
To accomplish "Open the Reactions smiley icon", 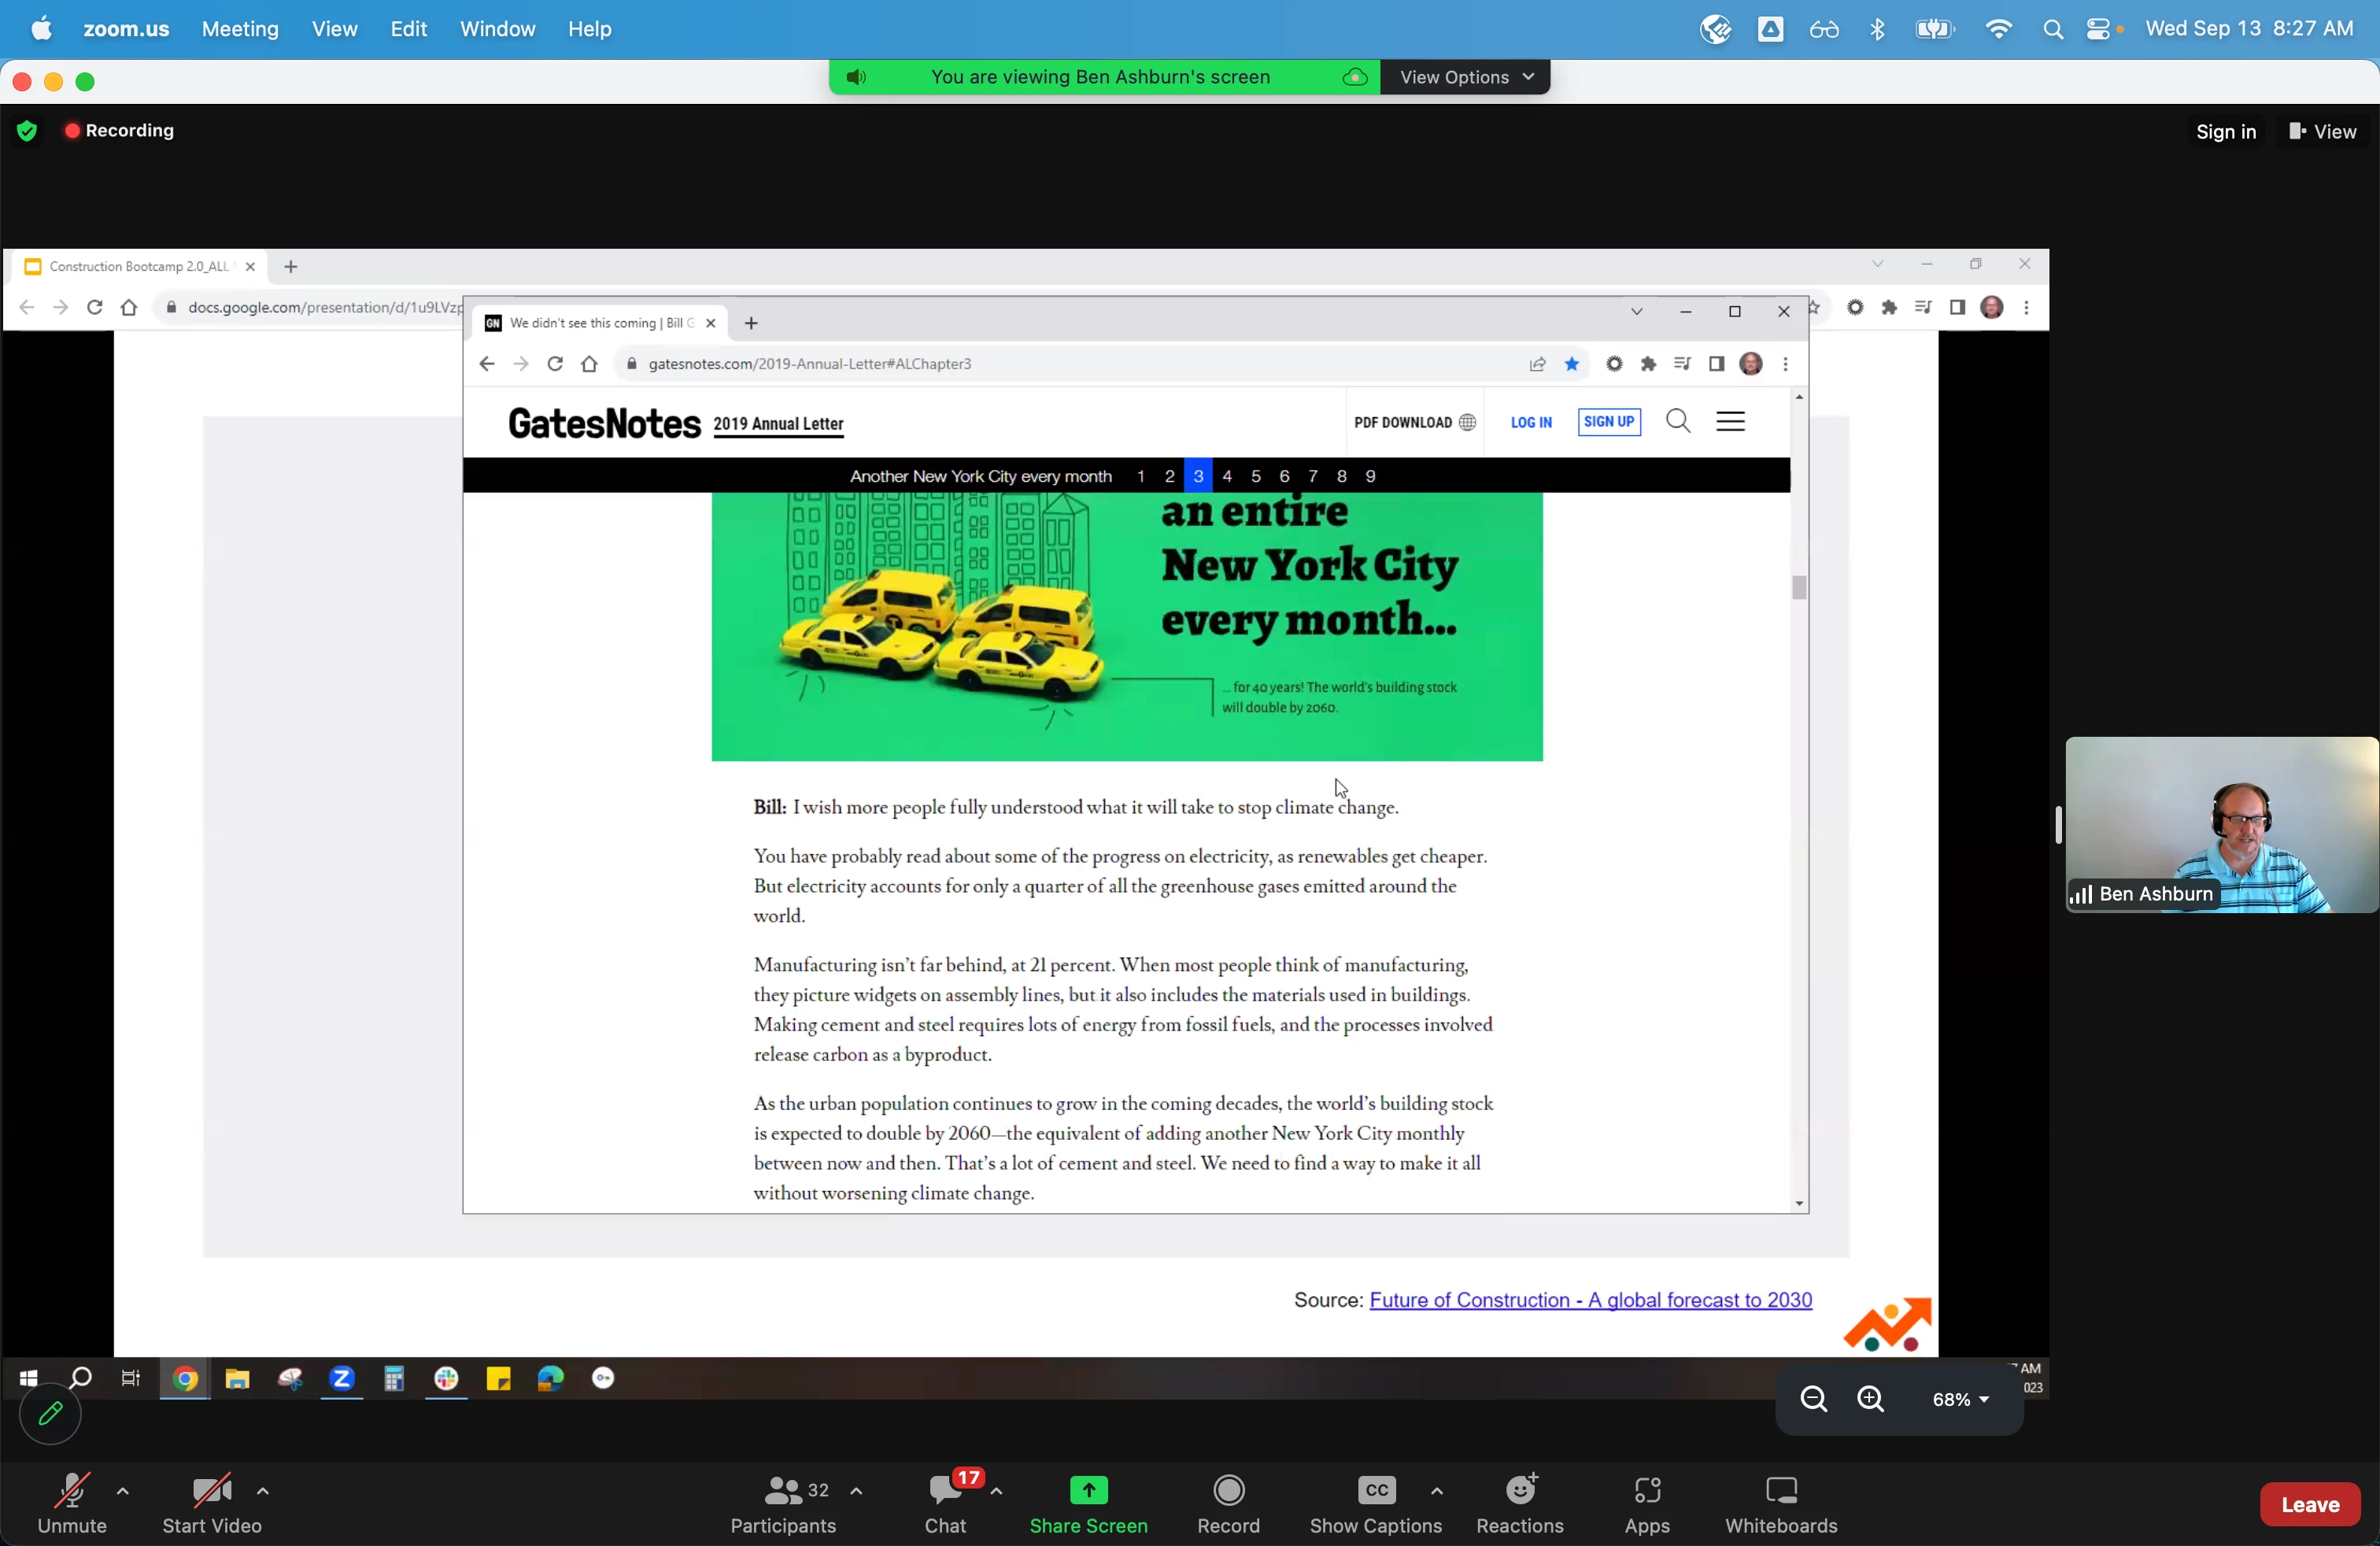I will pos(1520,1492).
